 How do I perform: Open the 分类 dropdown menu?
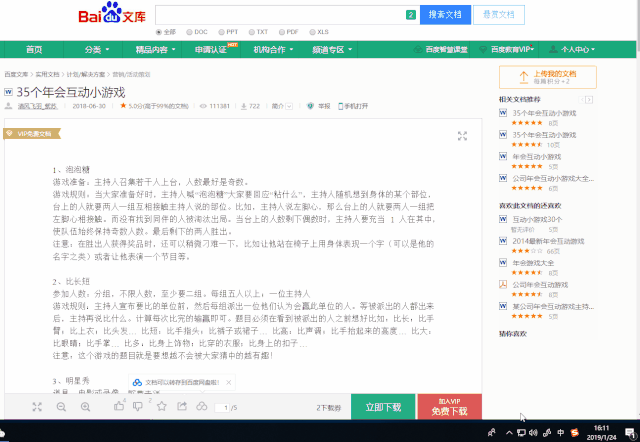[x=97, y=49]
